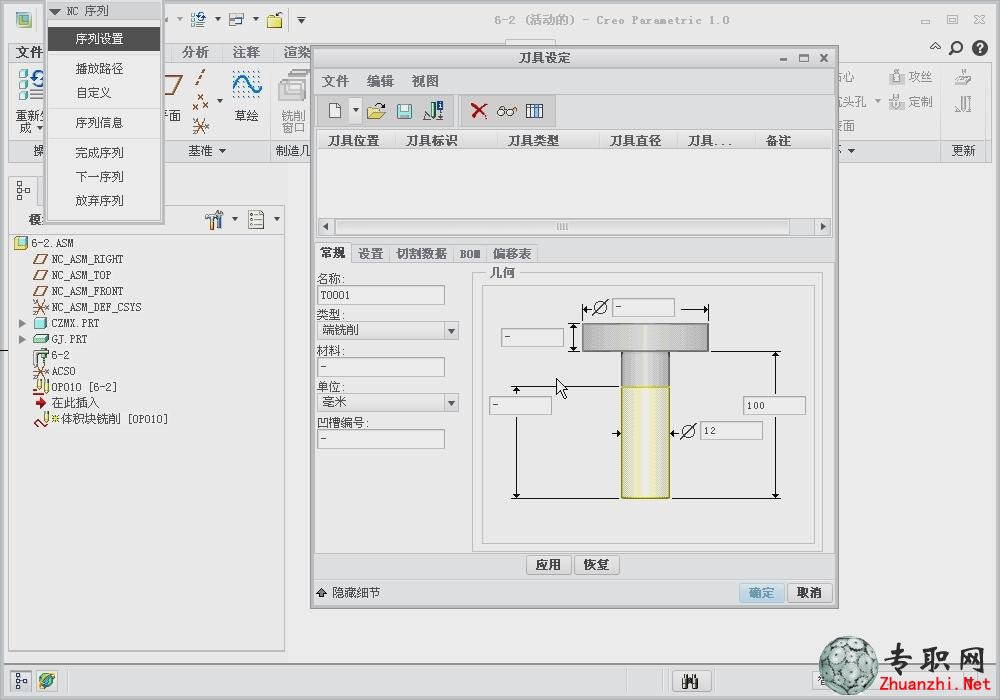
Task: Open 编辑 menu in tool dialog
Action: pyautogui.click(x=380, y=81)
